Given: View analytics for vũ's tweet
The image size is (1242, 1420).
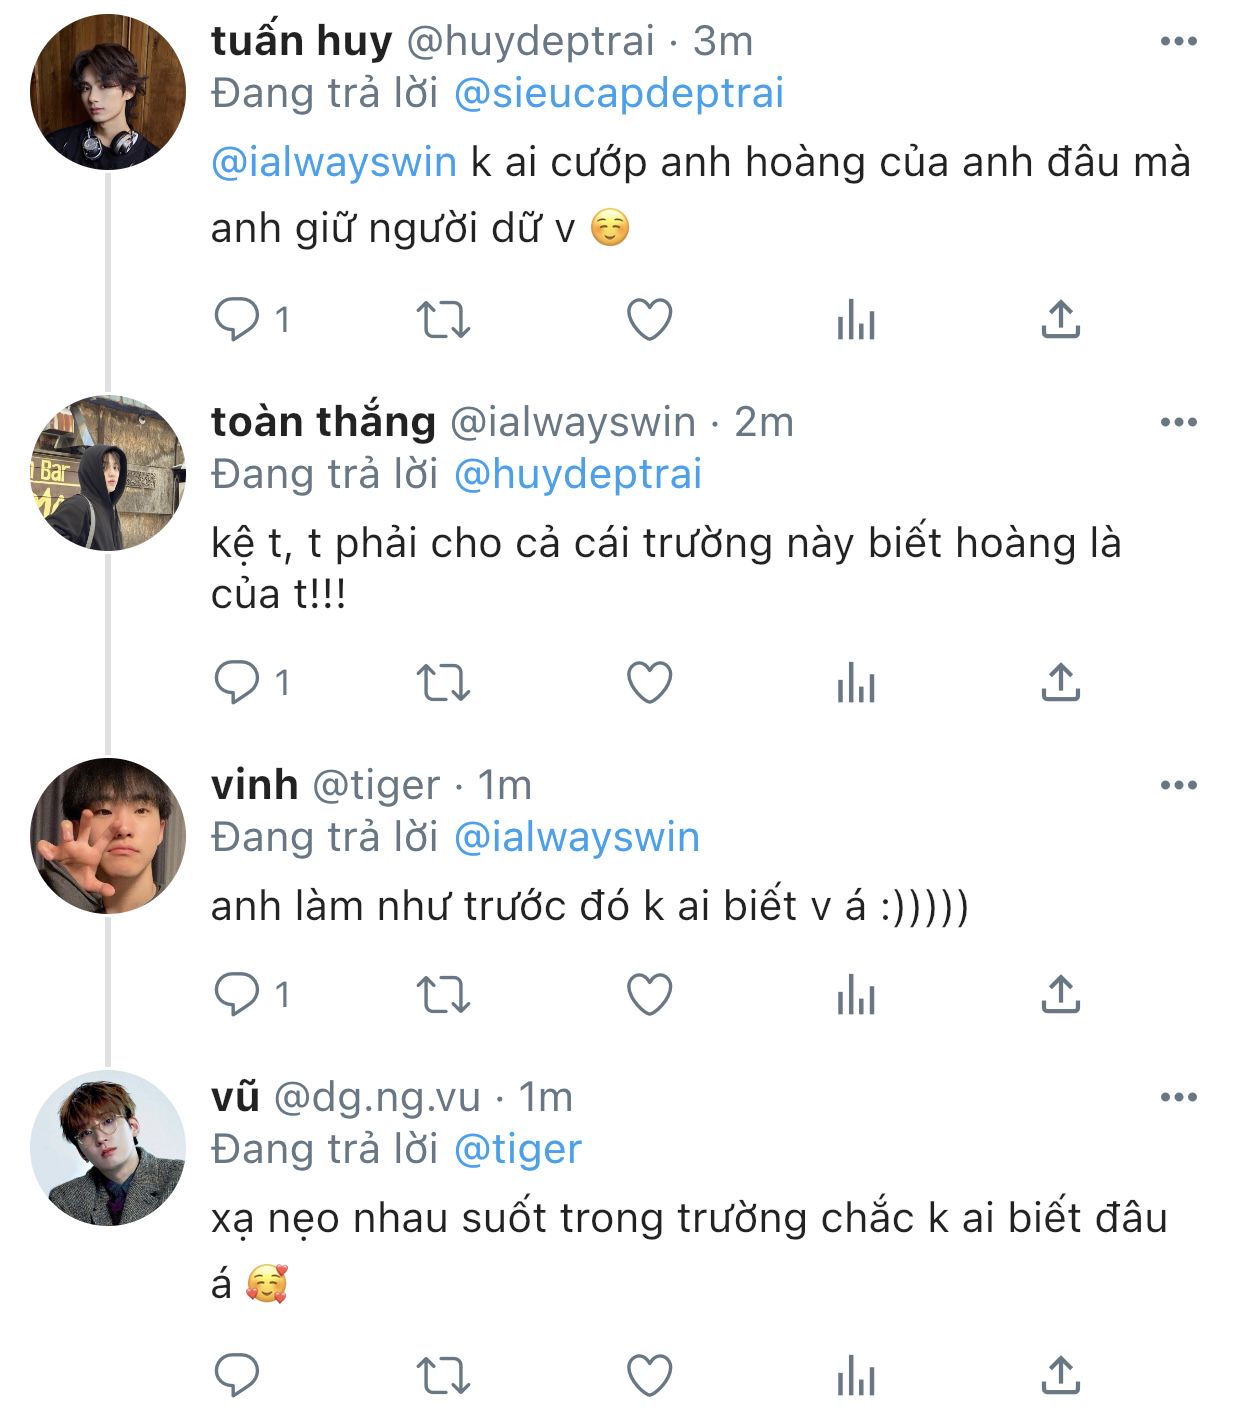Looking at the screenshot, I should [x=856, y=1377].
